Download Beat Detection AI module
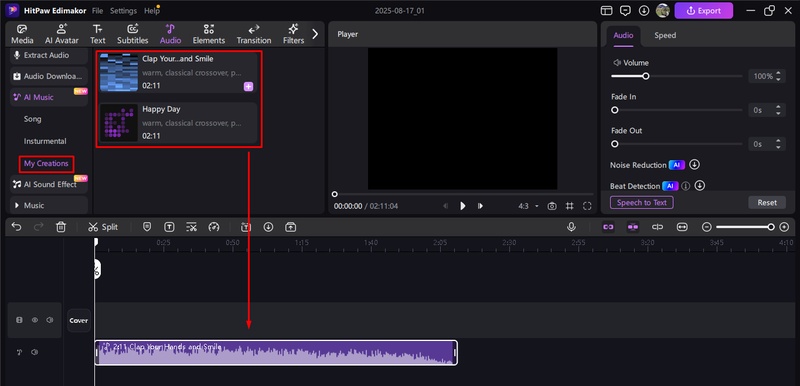800x386 pixels. click(700, 186)
